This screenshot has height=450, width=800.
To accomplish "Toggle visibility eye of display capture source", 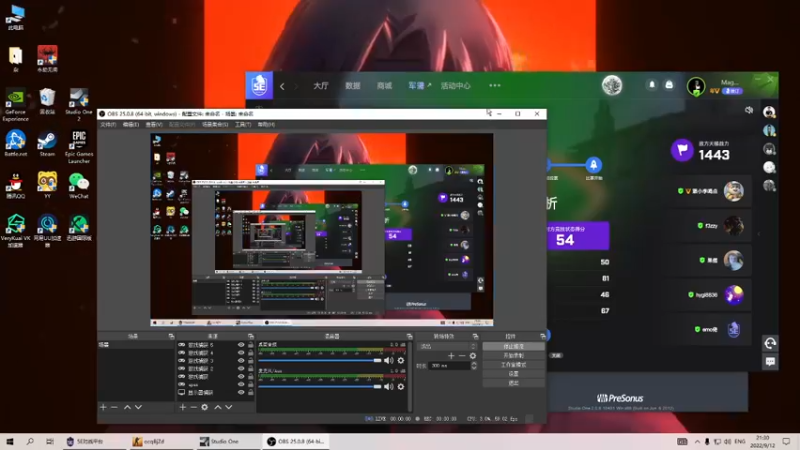I will click(241, 392).
